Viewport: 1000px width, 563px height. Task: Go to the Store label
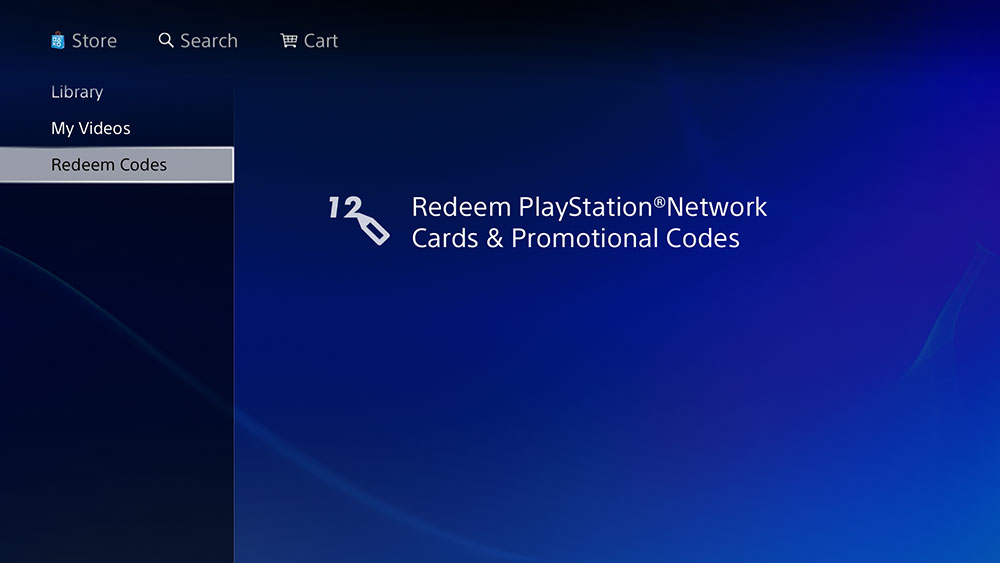click(x=94, y=41)
